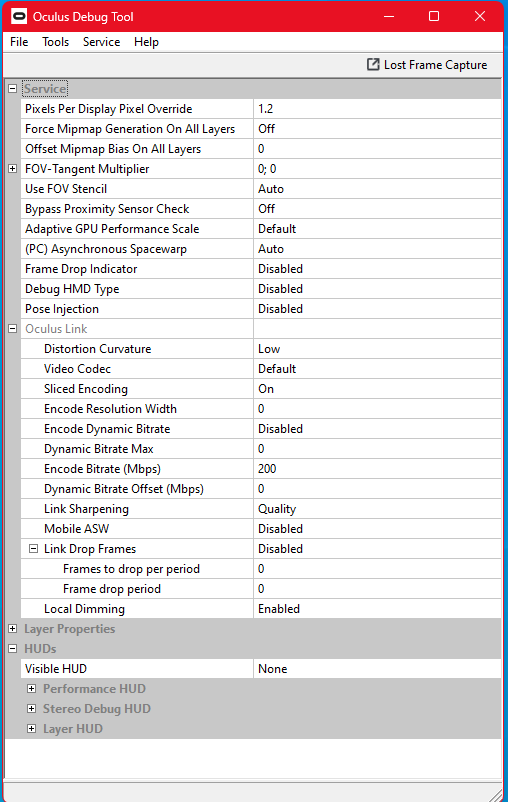Close the Oculus Debug Tool window

pyautogui.click(x=480, y=16)
